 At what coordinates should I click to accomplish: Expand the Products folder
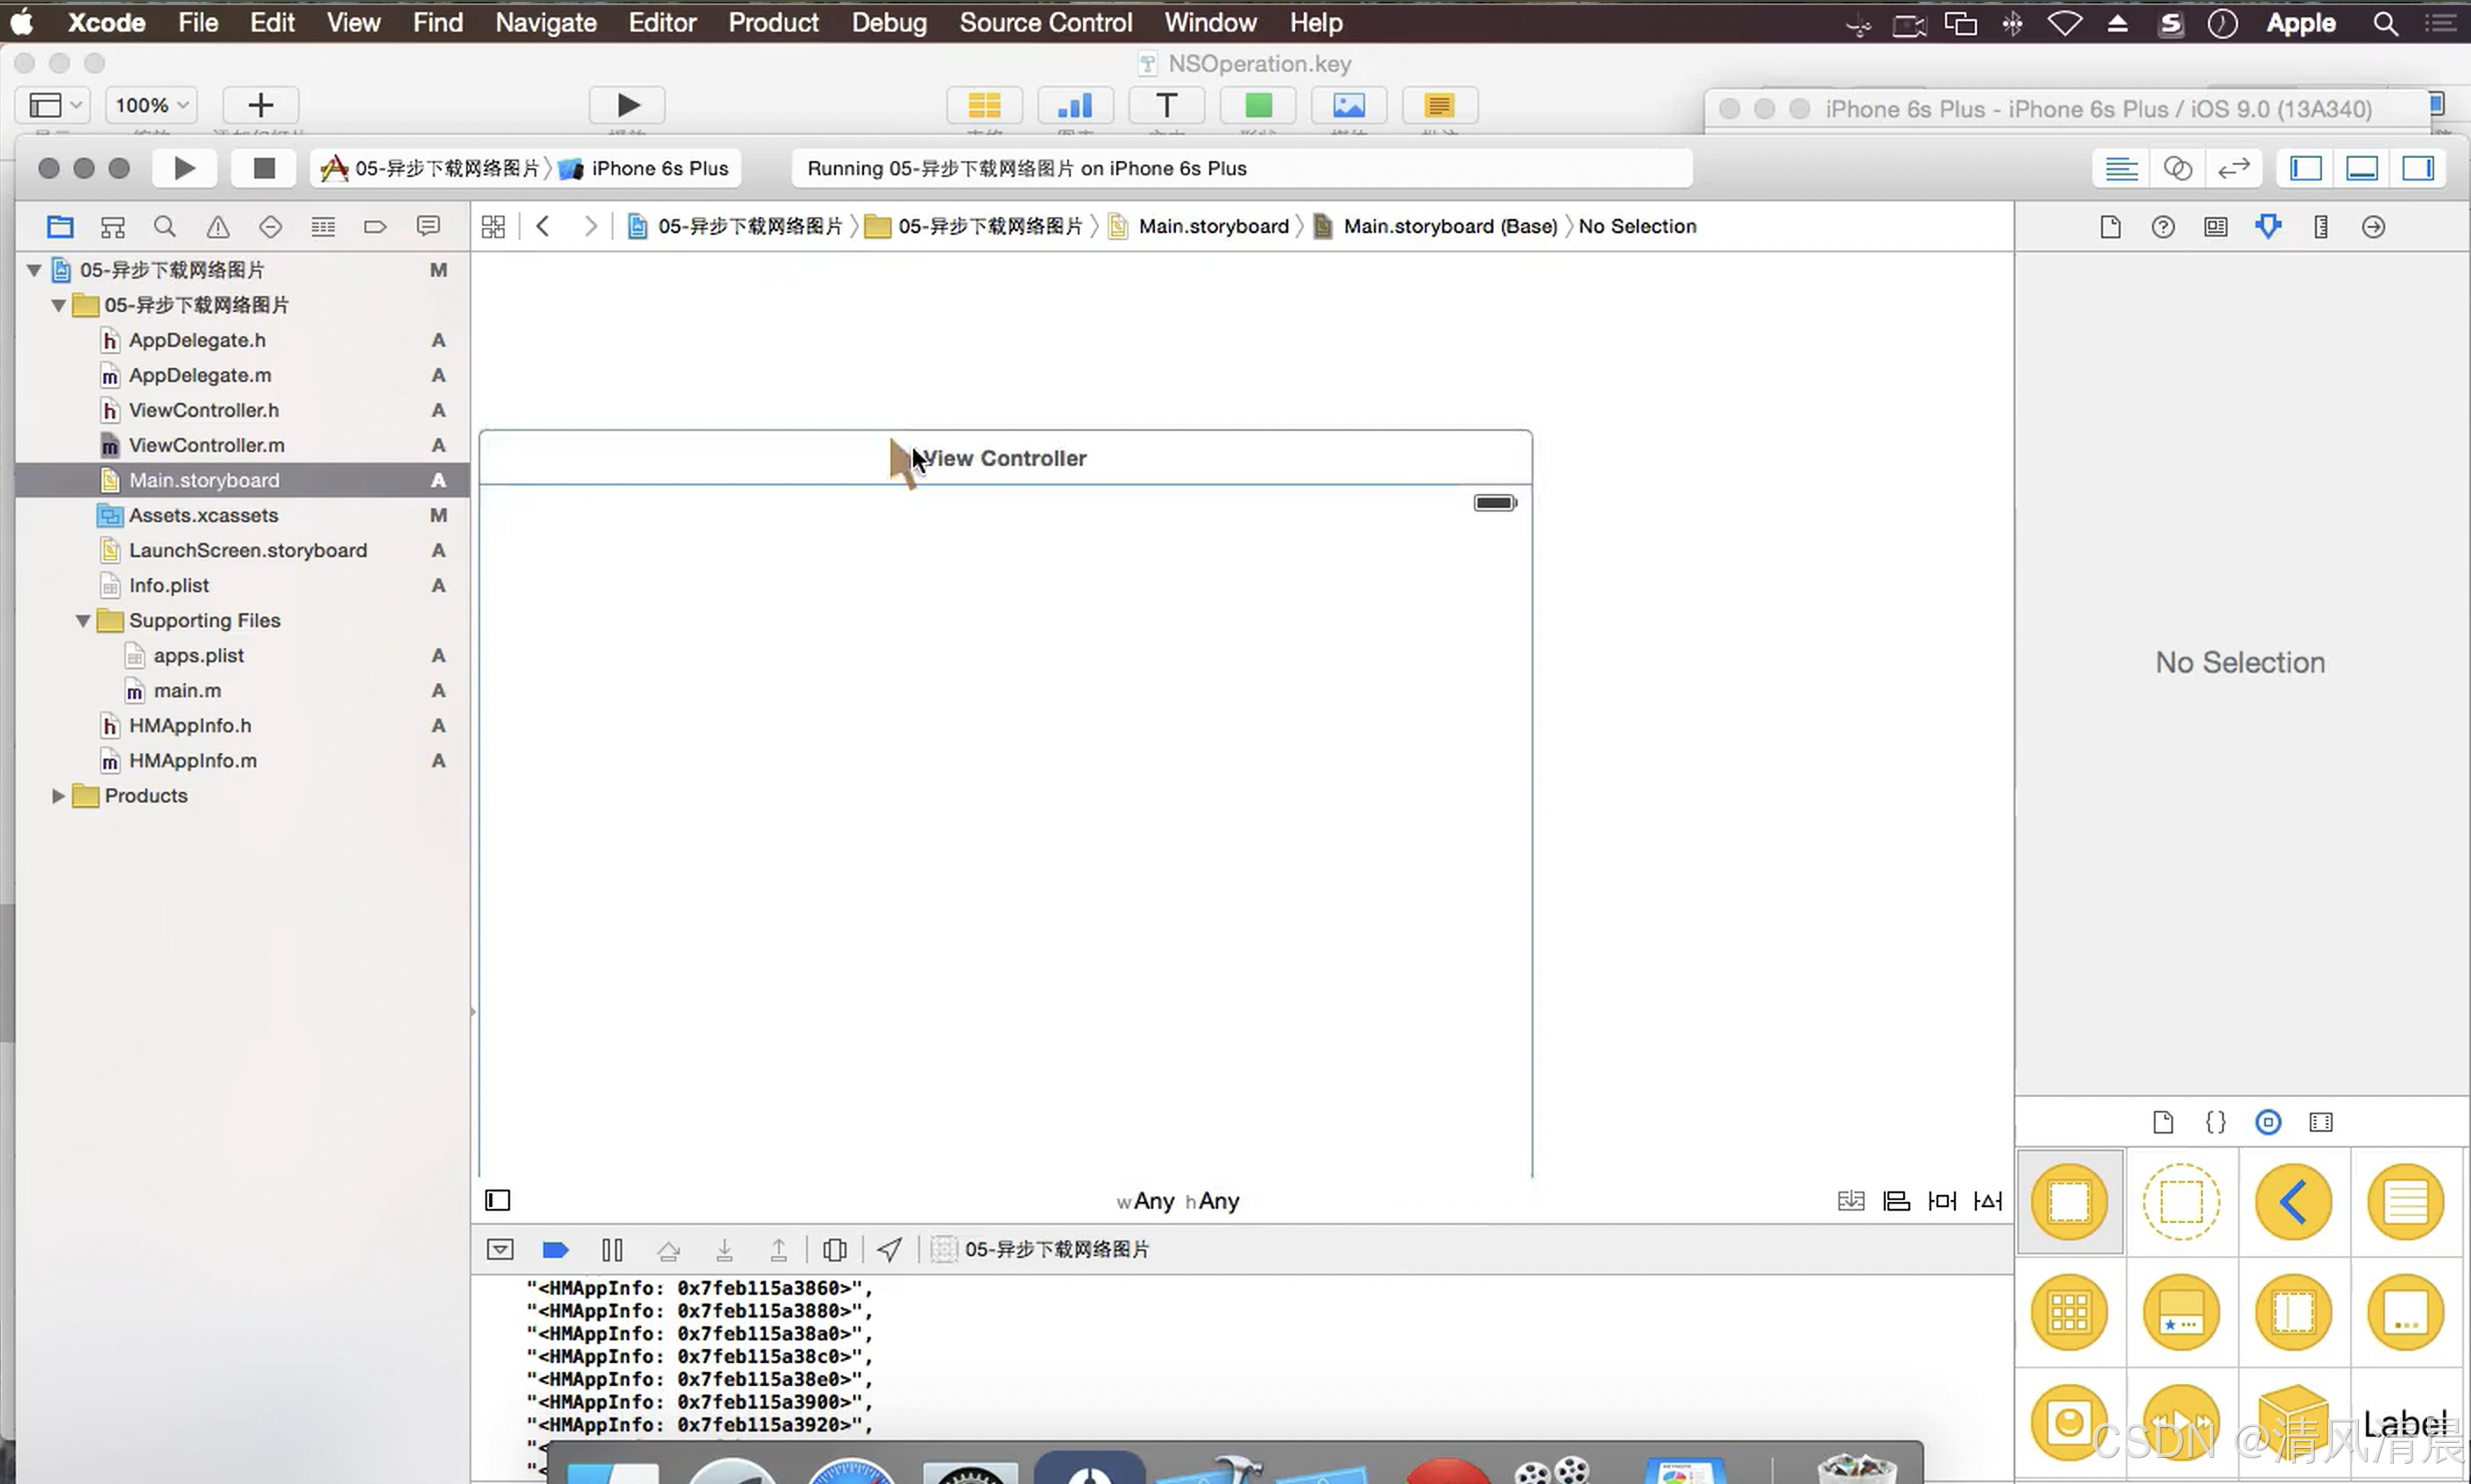(x=58, y=796)
